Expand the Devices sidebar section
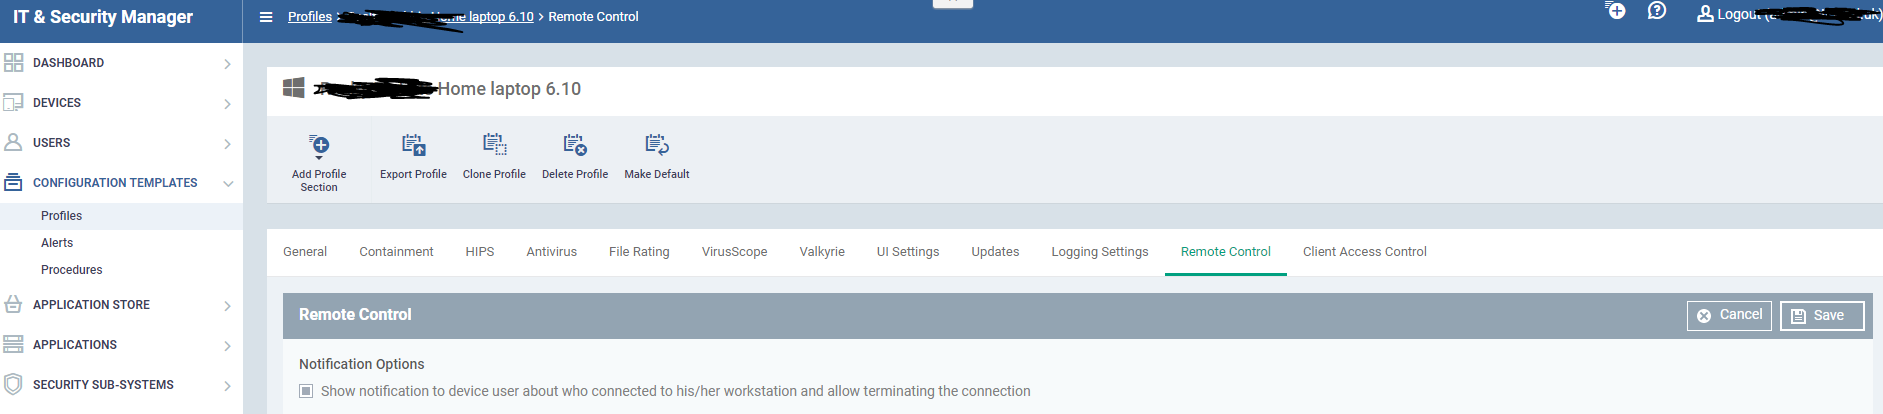Viewport: 1883px width, 414px height. [x=121, y=103]
